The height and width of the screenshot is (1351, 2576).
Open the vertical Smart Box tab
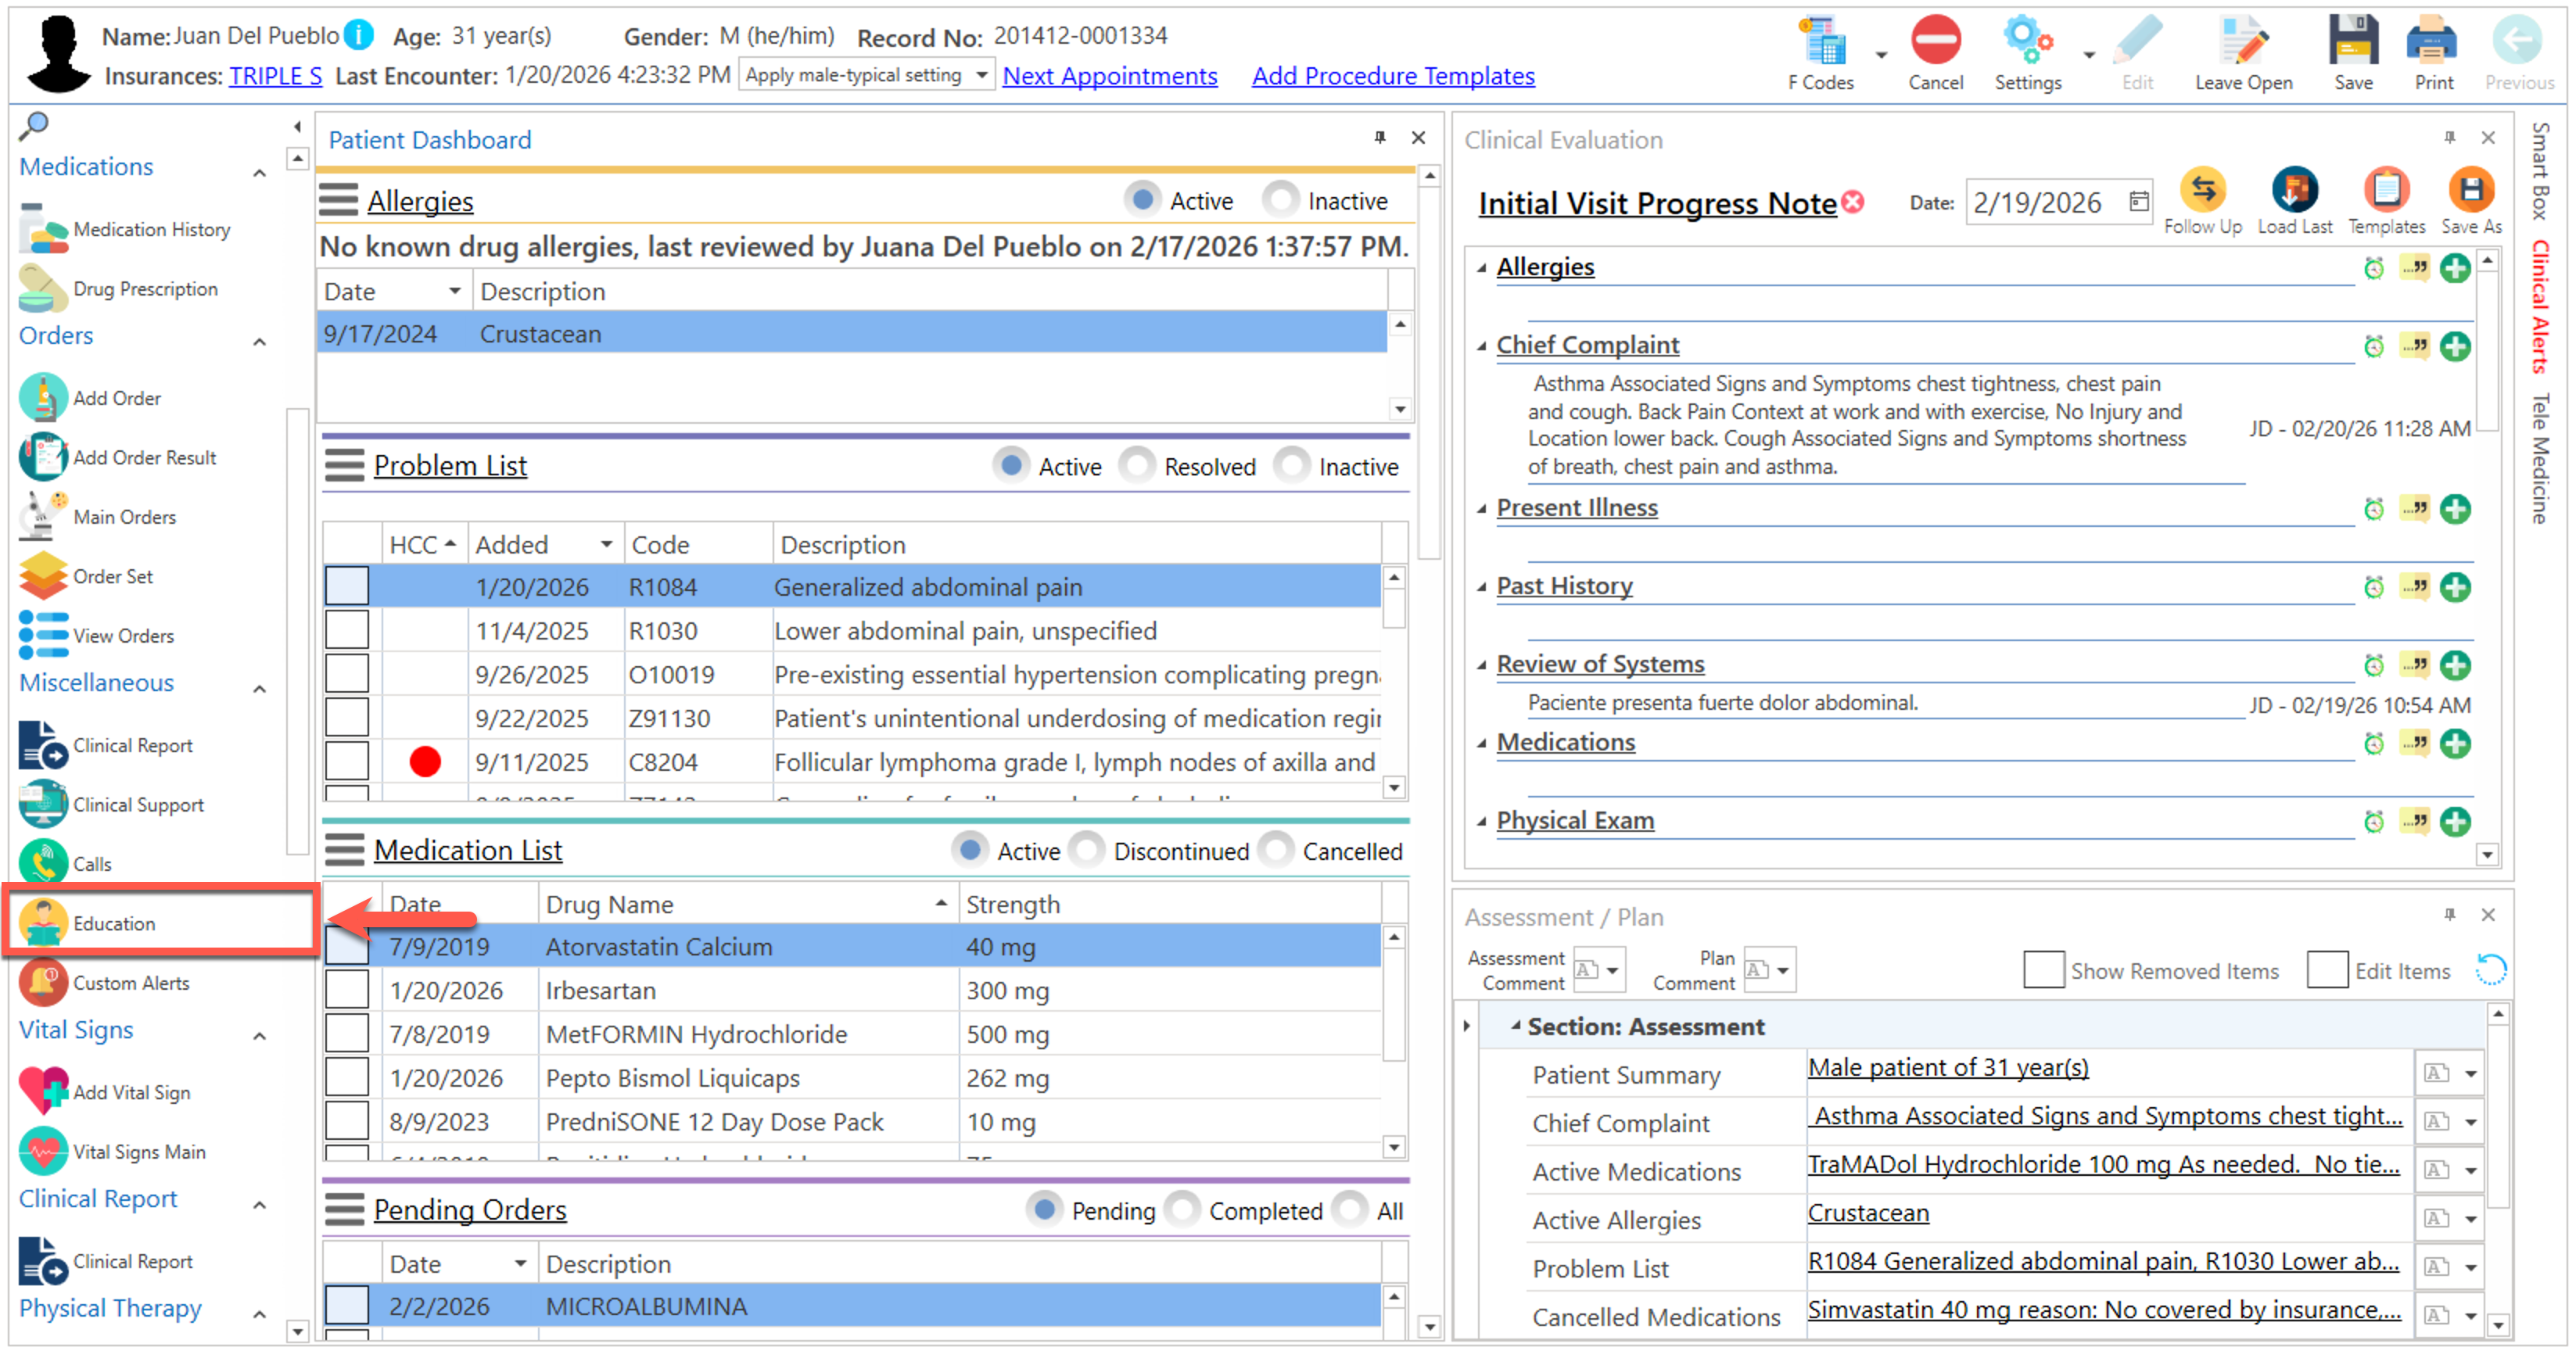[2540, 172]
